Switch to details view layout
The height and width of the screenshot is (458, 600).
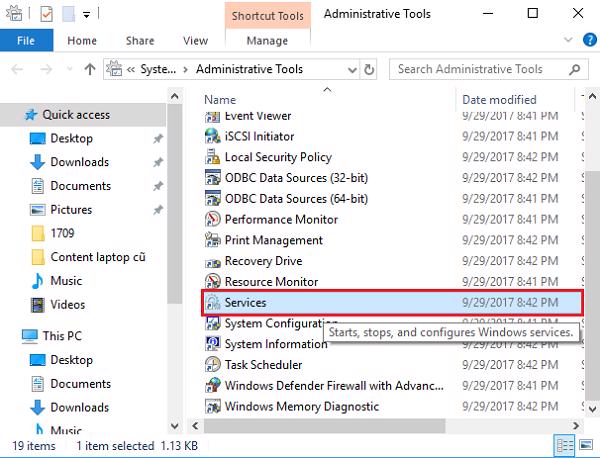pos(565,446)
